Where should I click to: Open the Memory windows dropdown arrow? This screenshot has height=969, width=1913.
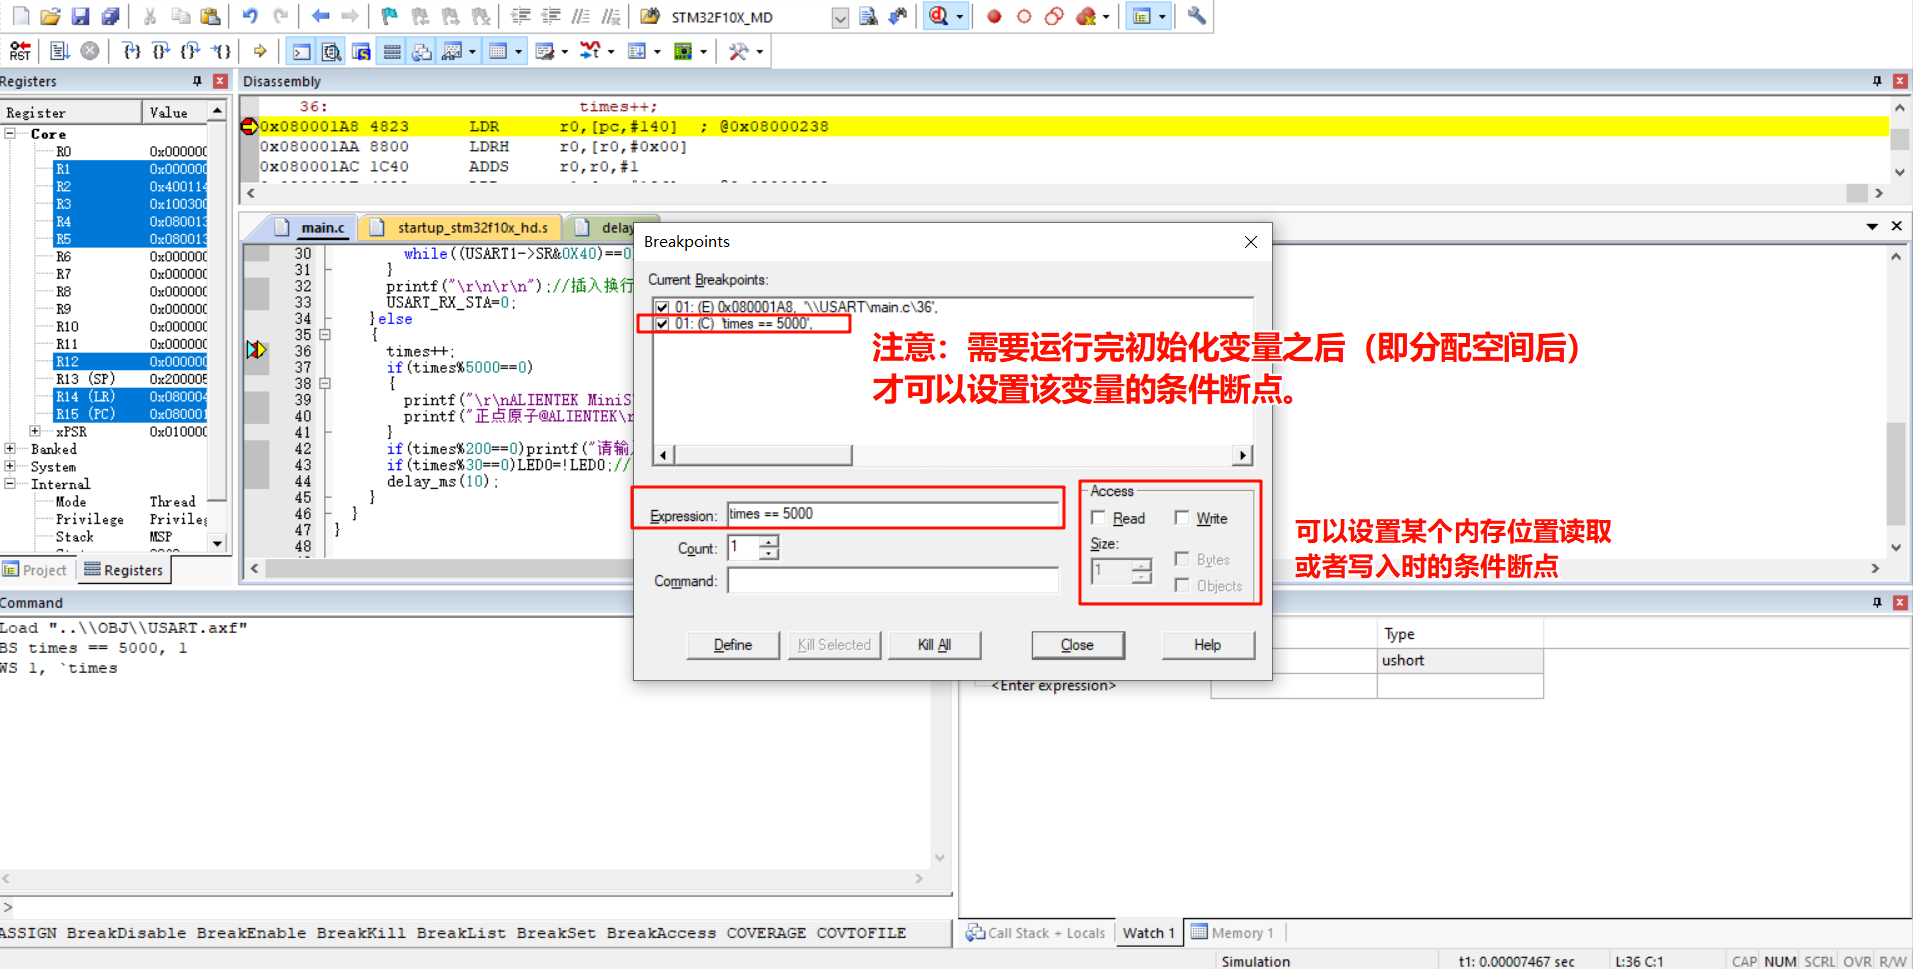click(518, 51)
